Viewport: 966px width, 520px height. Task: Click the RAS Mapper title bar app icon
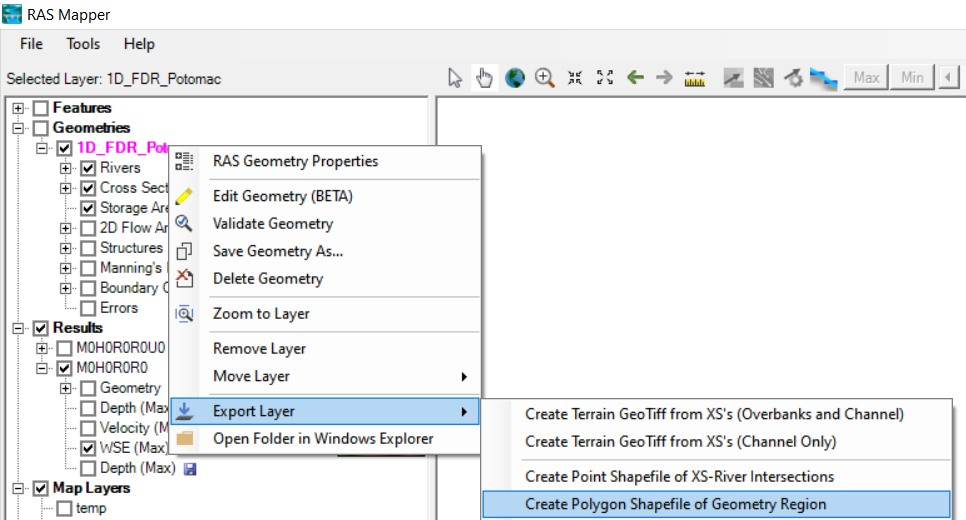click(x=12, y=14)
